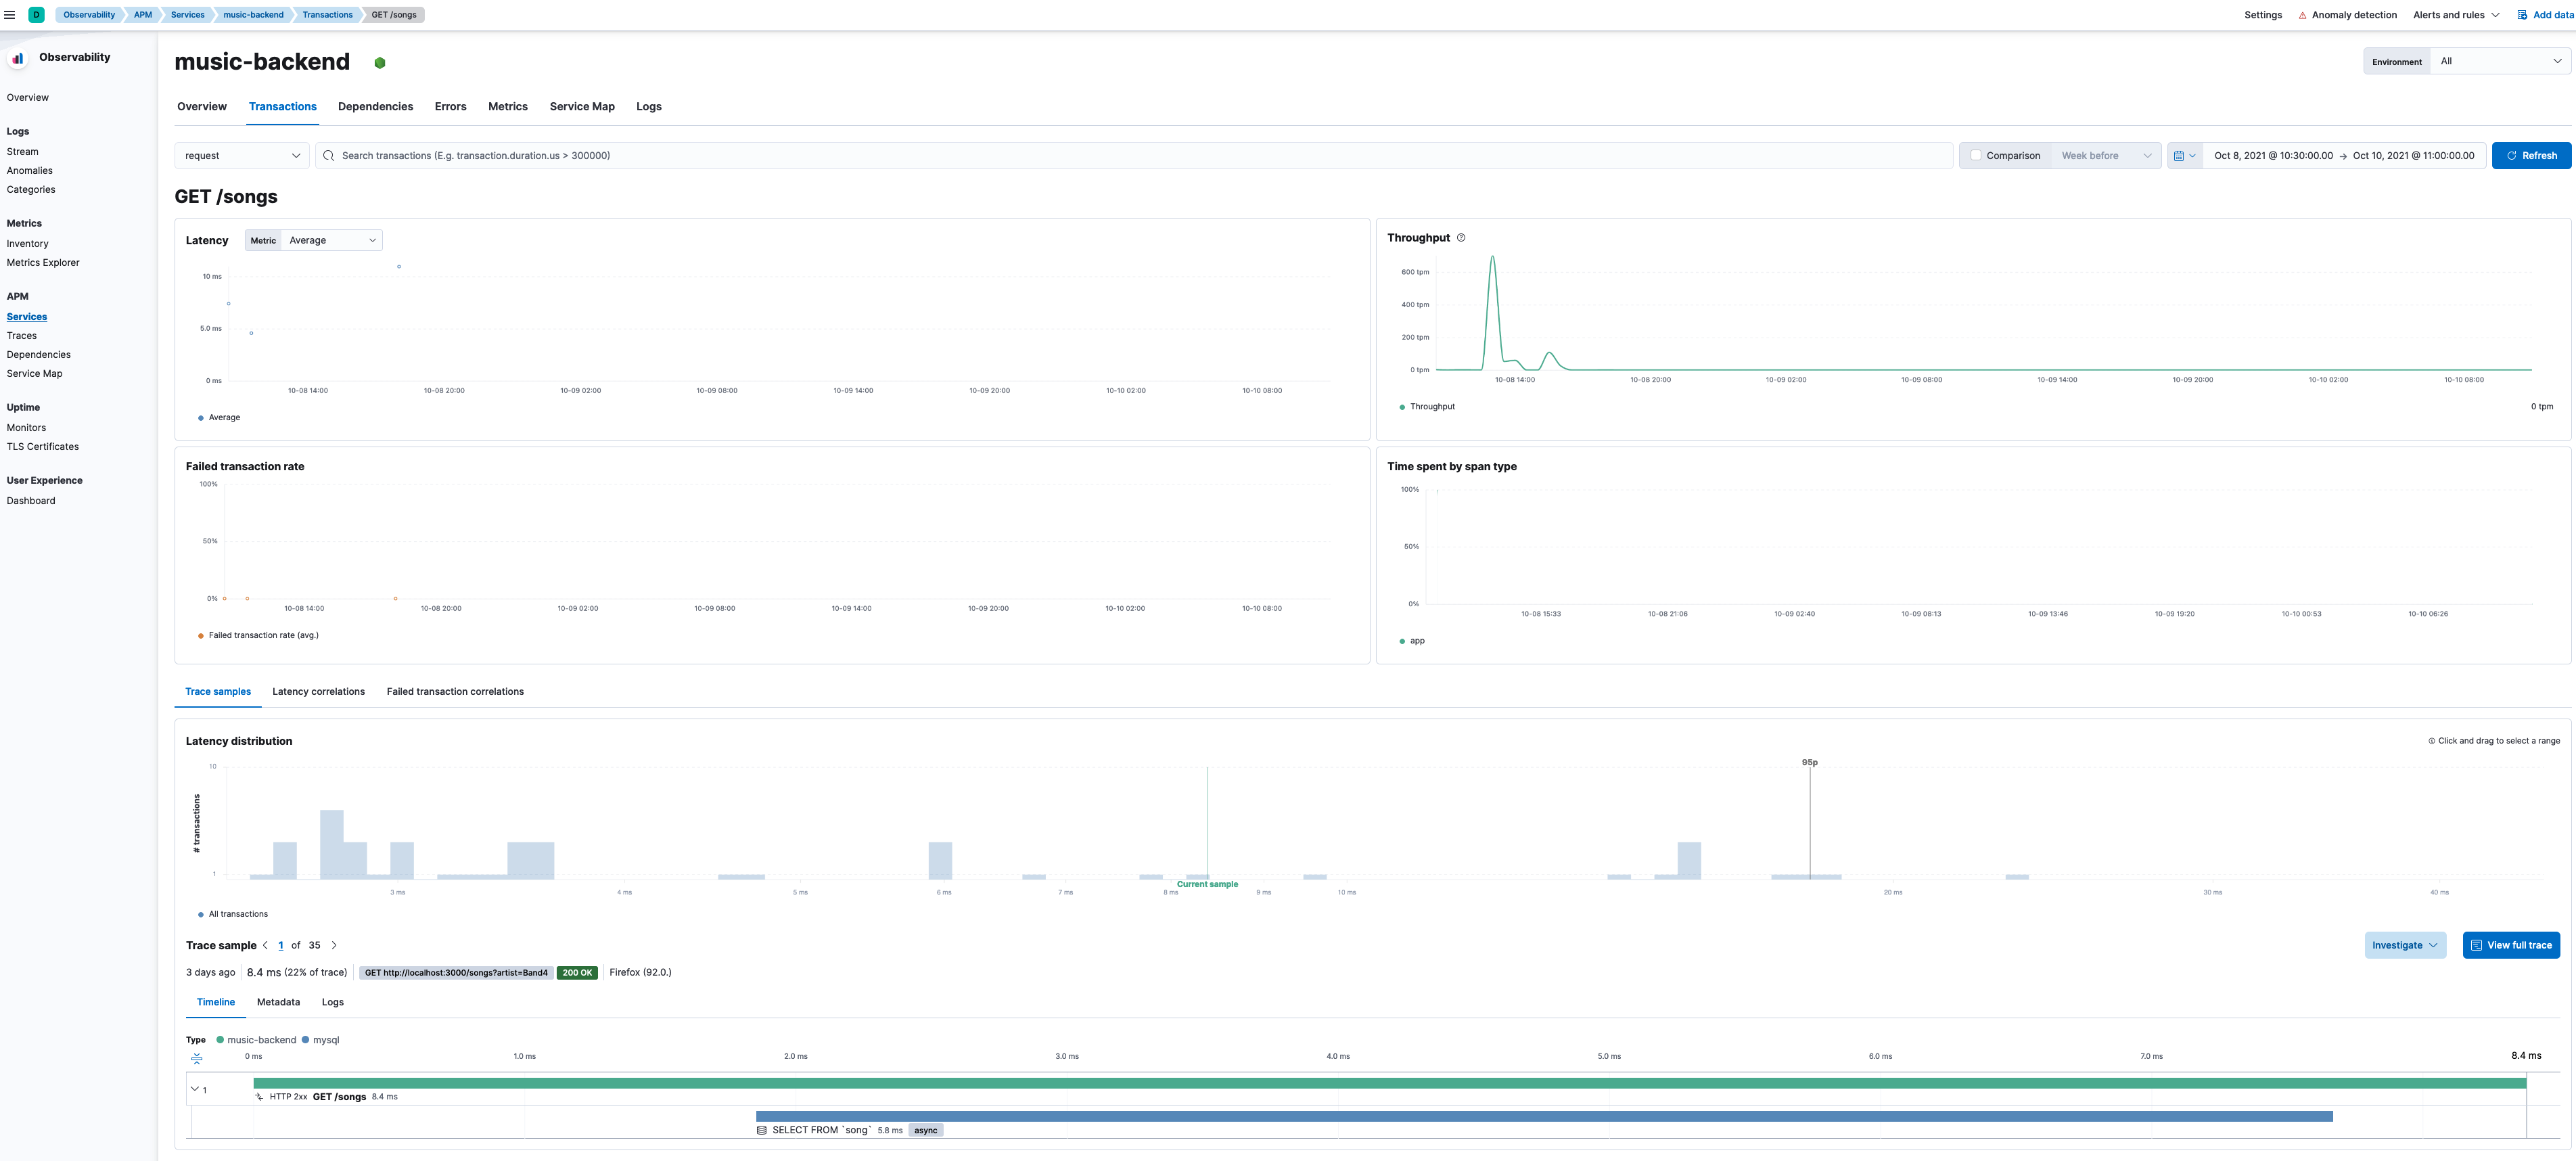Open the Week before comparison dropdown
Viewport: 2576px width, 1161px height.
click(x=2105, y=156)
